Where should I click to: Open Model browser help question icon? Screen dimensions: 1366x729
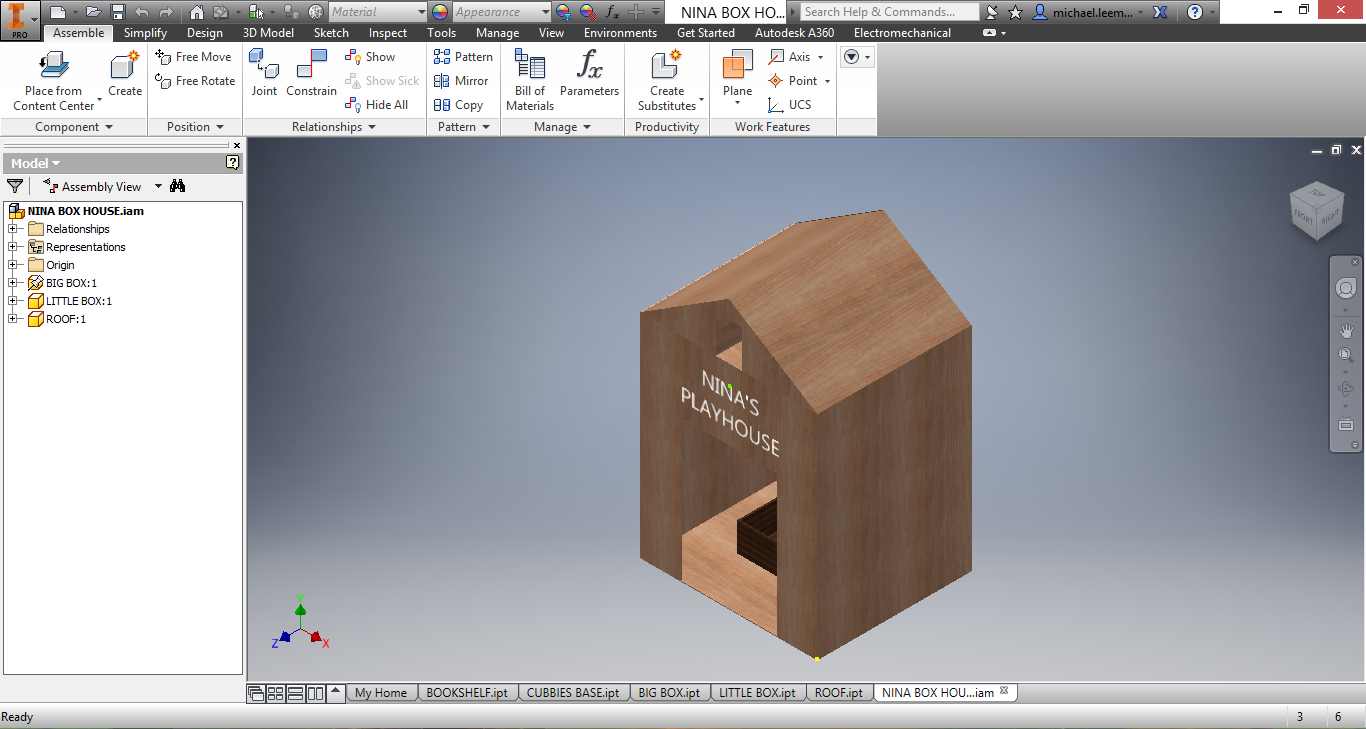pos(233,163)
